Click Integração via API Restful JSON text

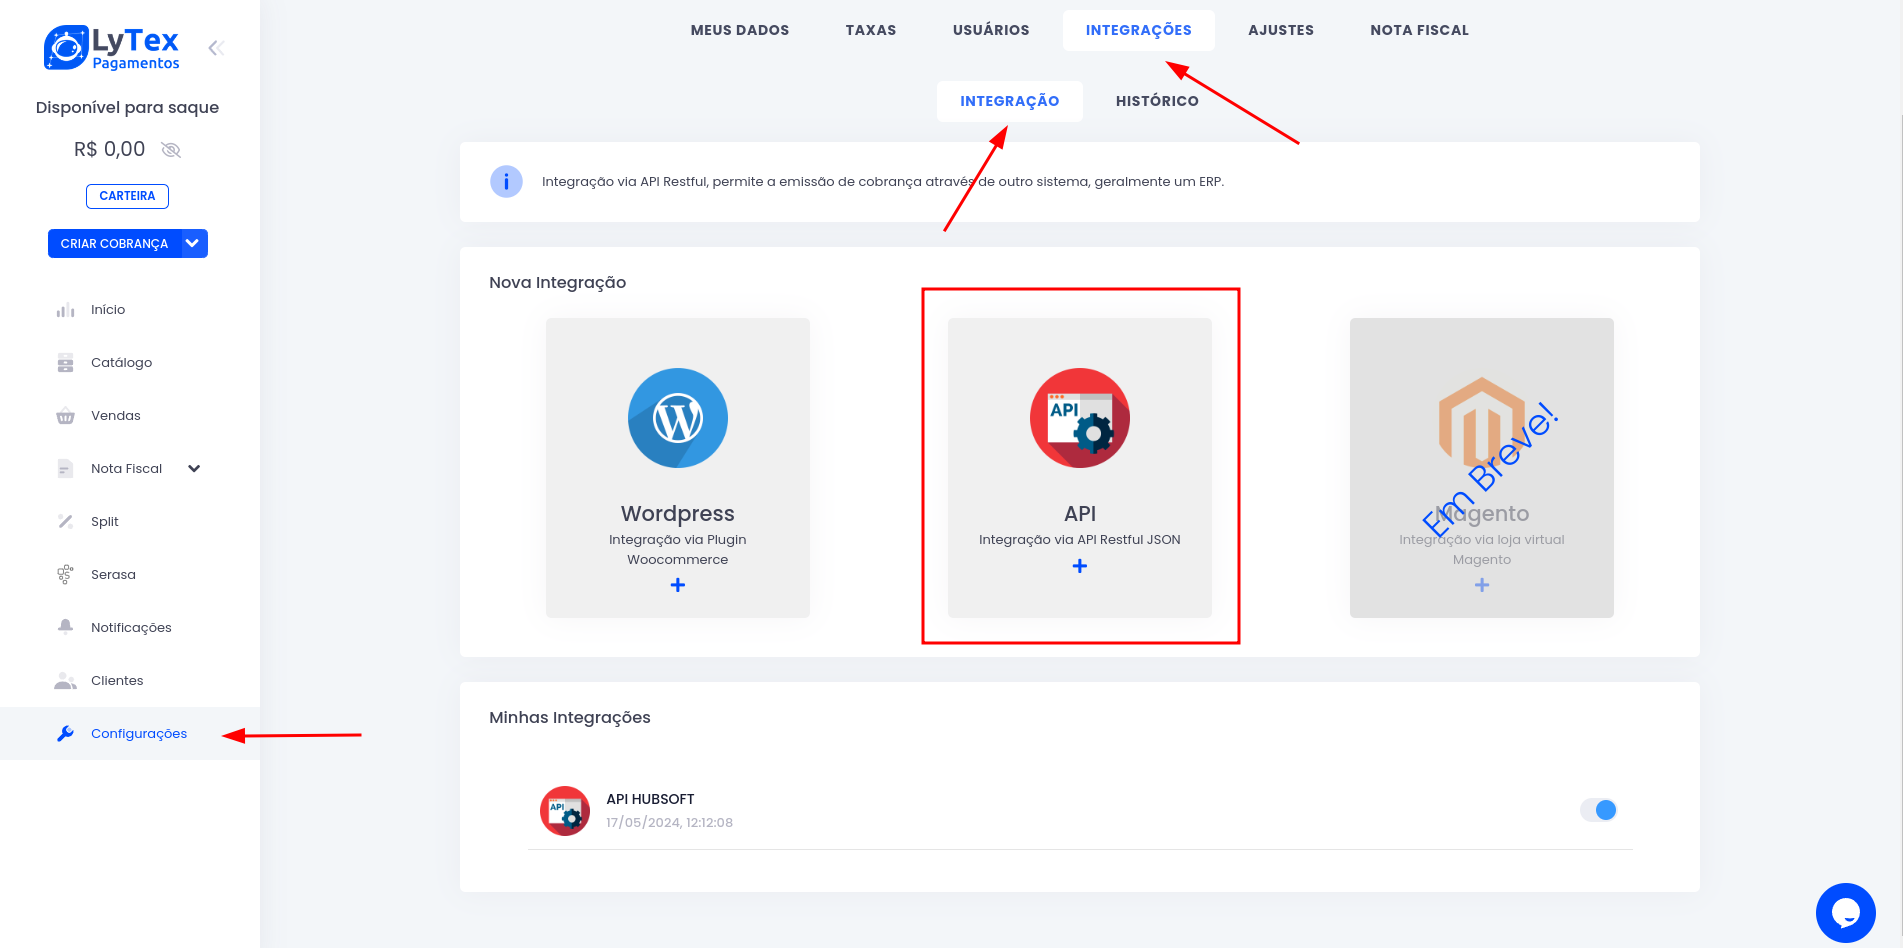tap(1080, 540)
